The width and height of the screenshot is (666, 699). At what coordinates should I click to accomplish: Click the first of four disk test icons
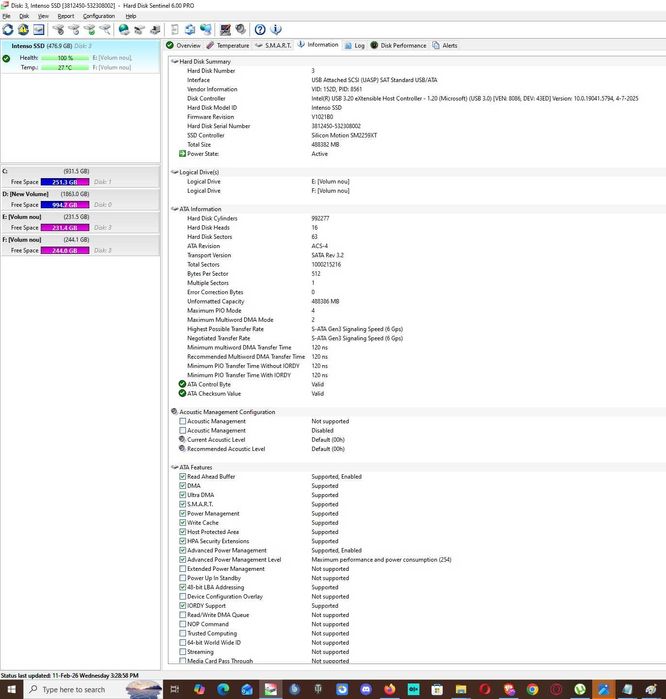pos(58,30)
